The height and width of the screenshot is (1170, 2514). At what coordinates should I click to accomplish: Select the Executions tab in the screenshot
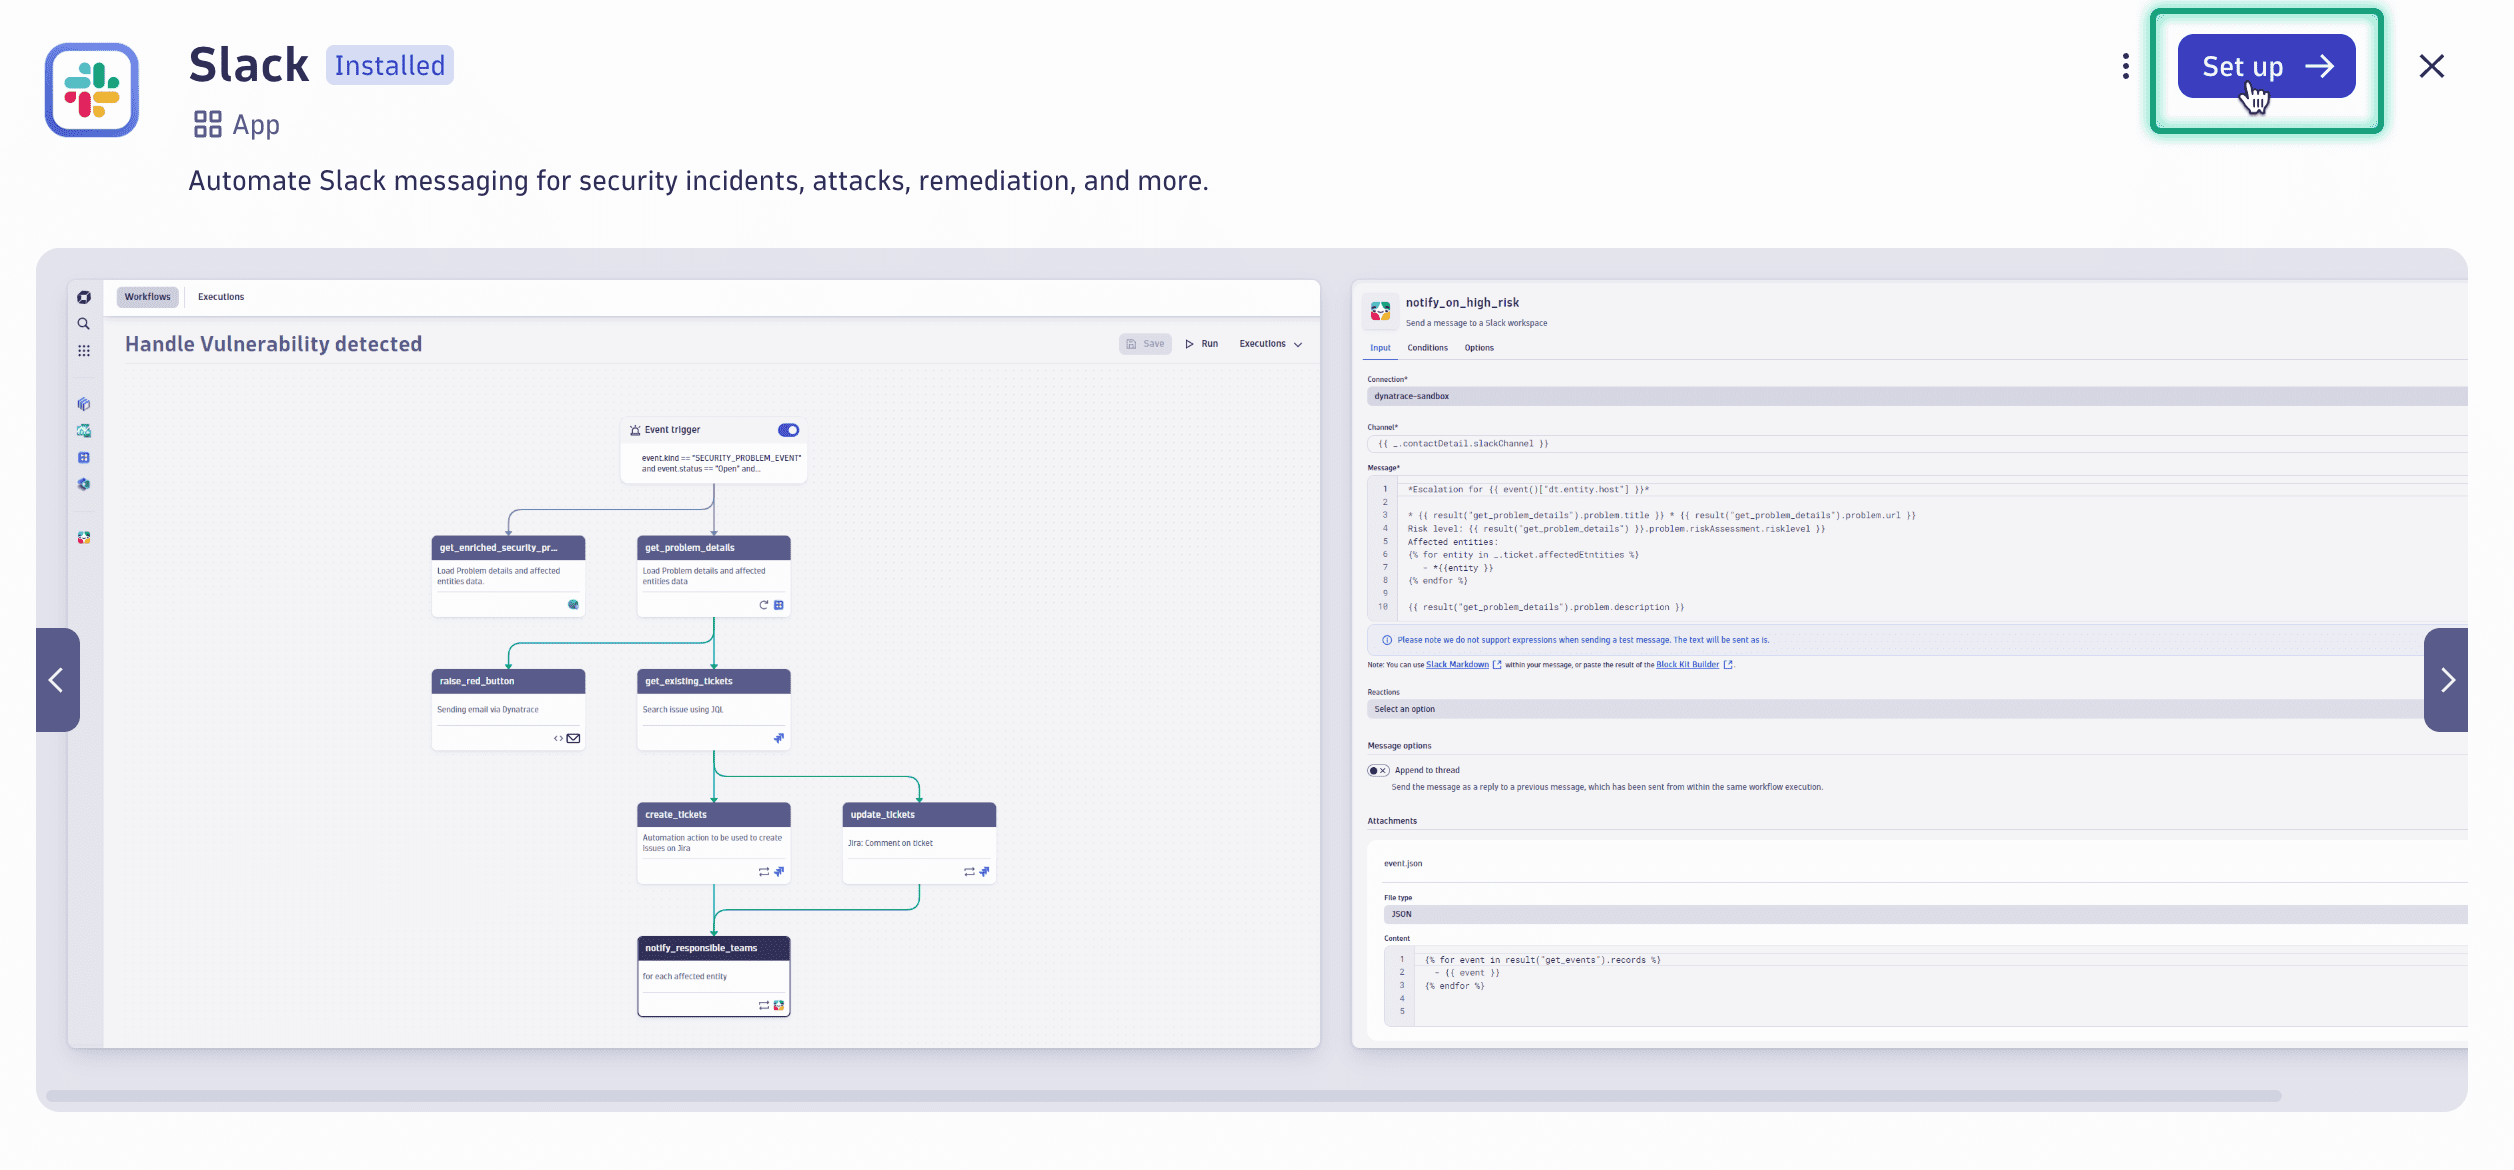pos(221,297)
